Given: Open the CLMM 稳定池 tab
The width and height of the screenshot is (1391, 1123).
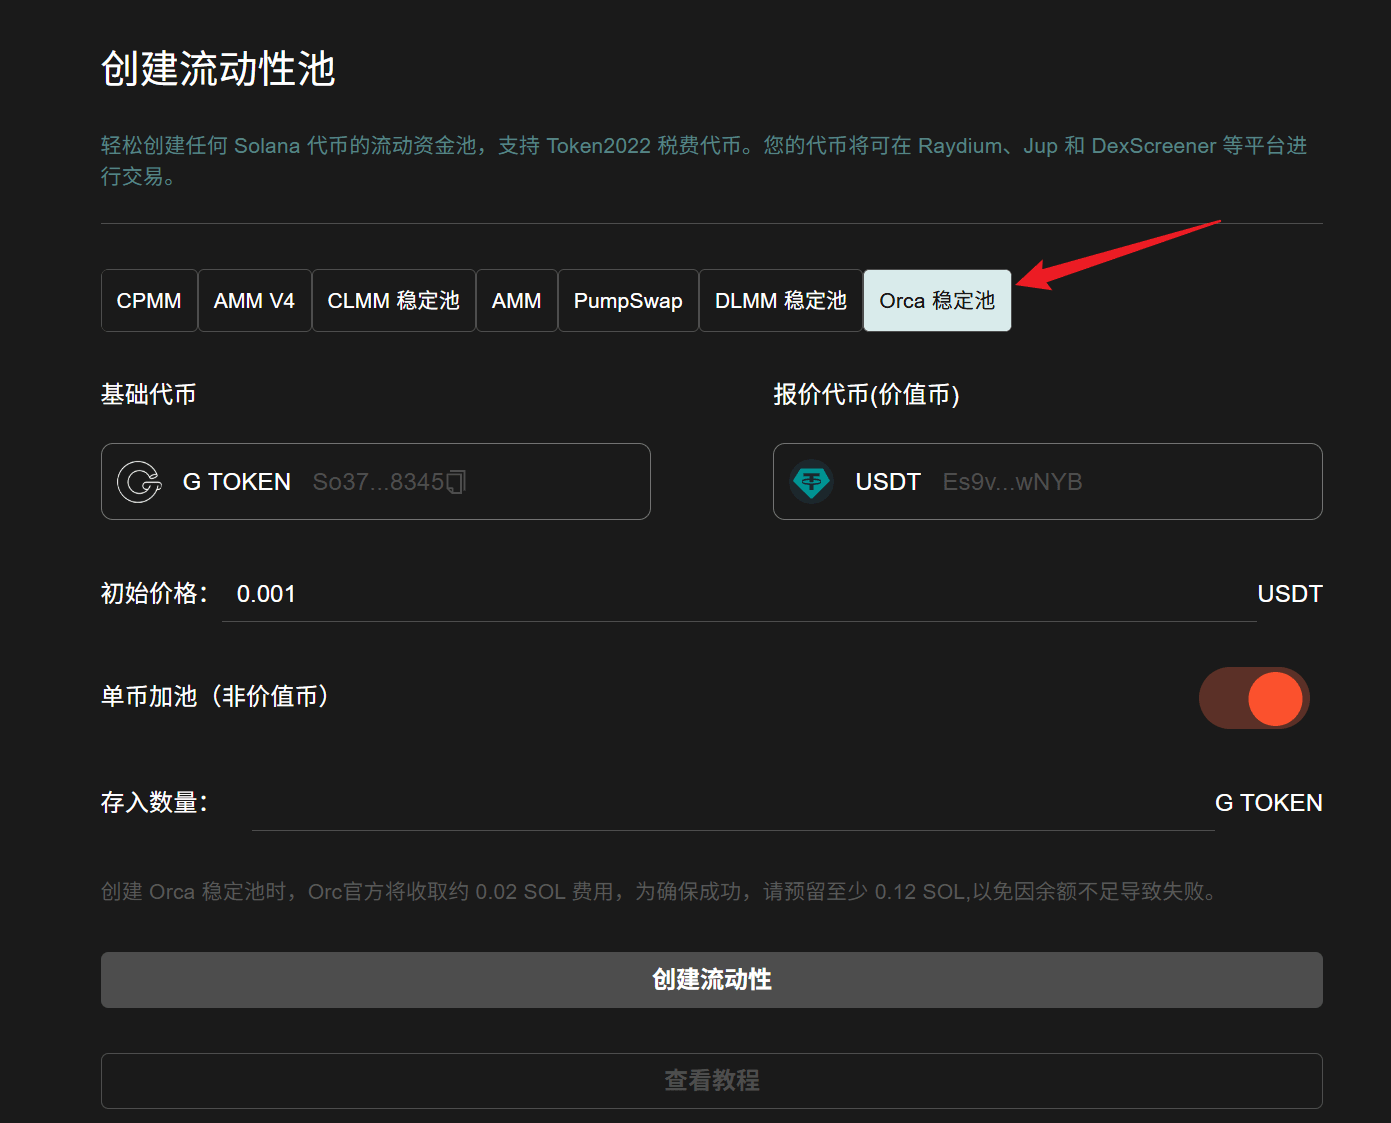Looking at the screenshot, I should click(393, 300).
